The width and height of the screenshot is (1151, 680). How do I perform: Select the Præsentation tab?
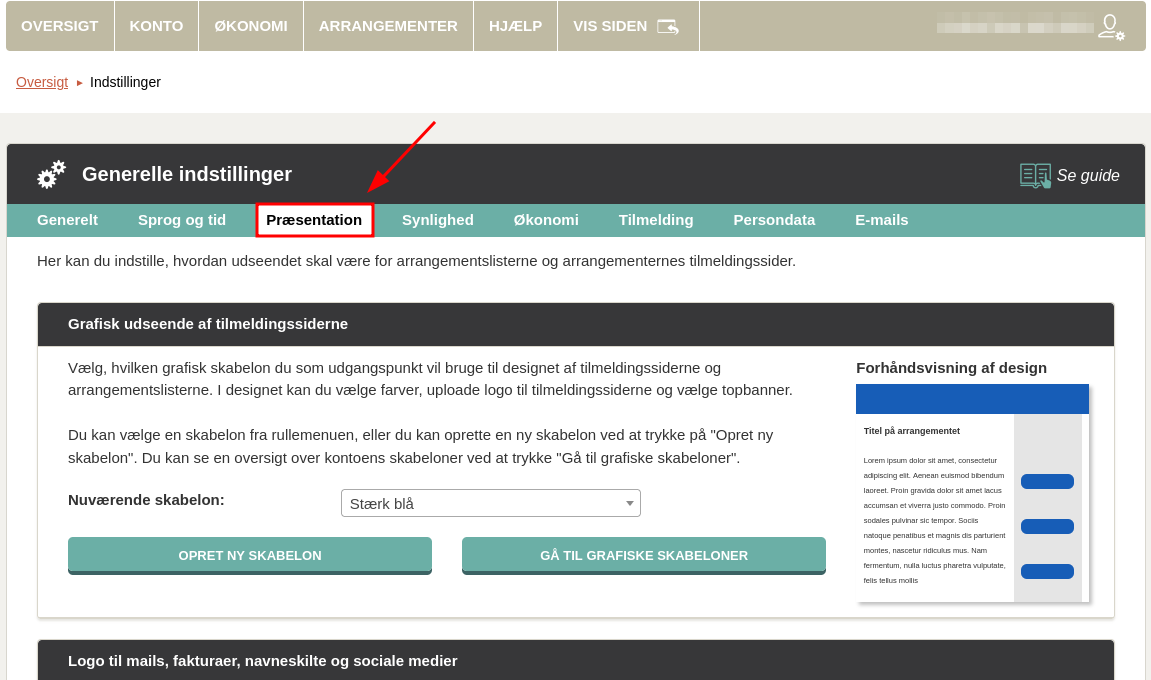click(314, 220)
